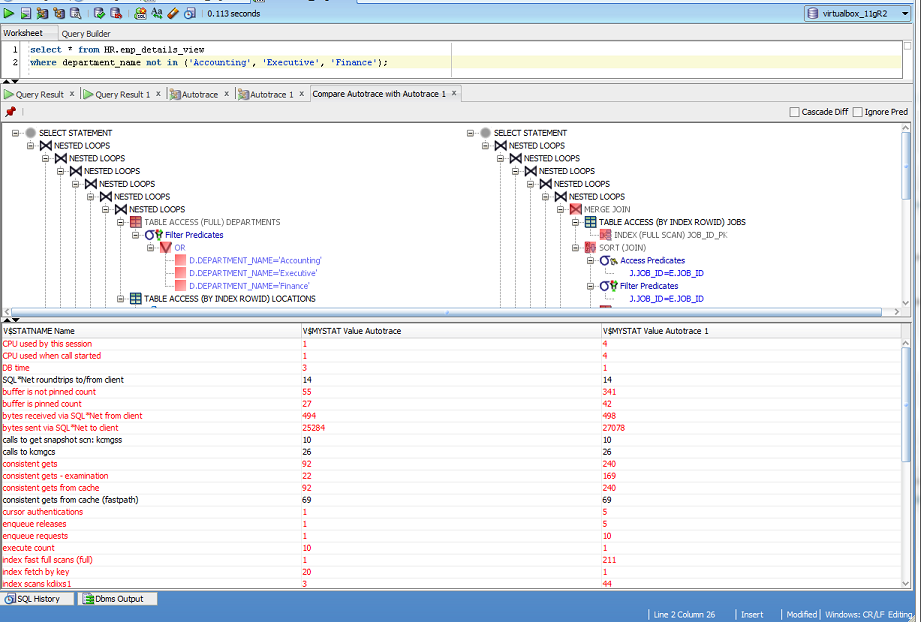Screen dimensions: 921x622
Task: Run the statement with the green arrow
Action: pyautogui.click(x=8, y=13)
